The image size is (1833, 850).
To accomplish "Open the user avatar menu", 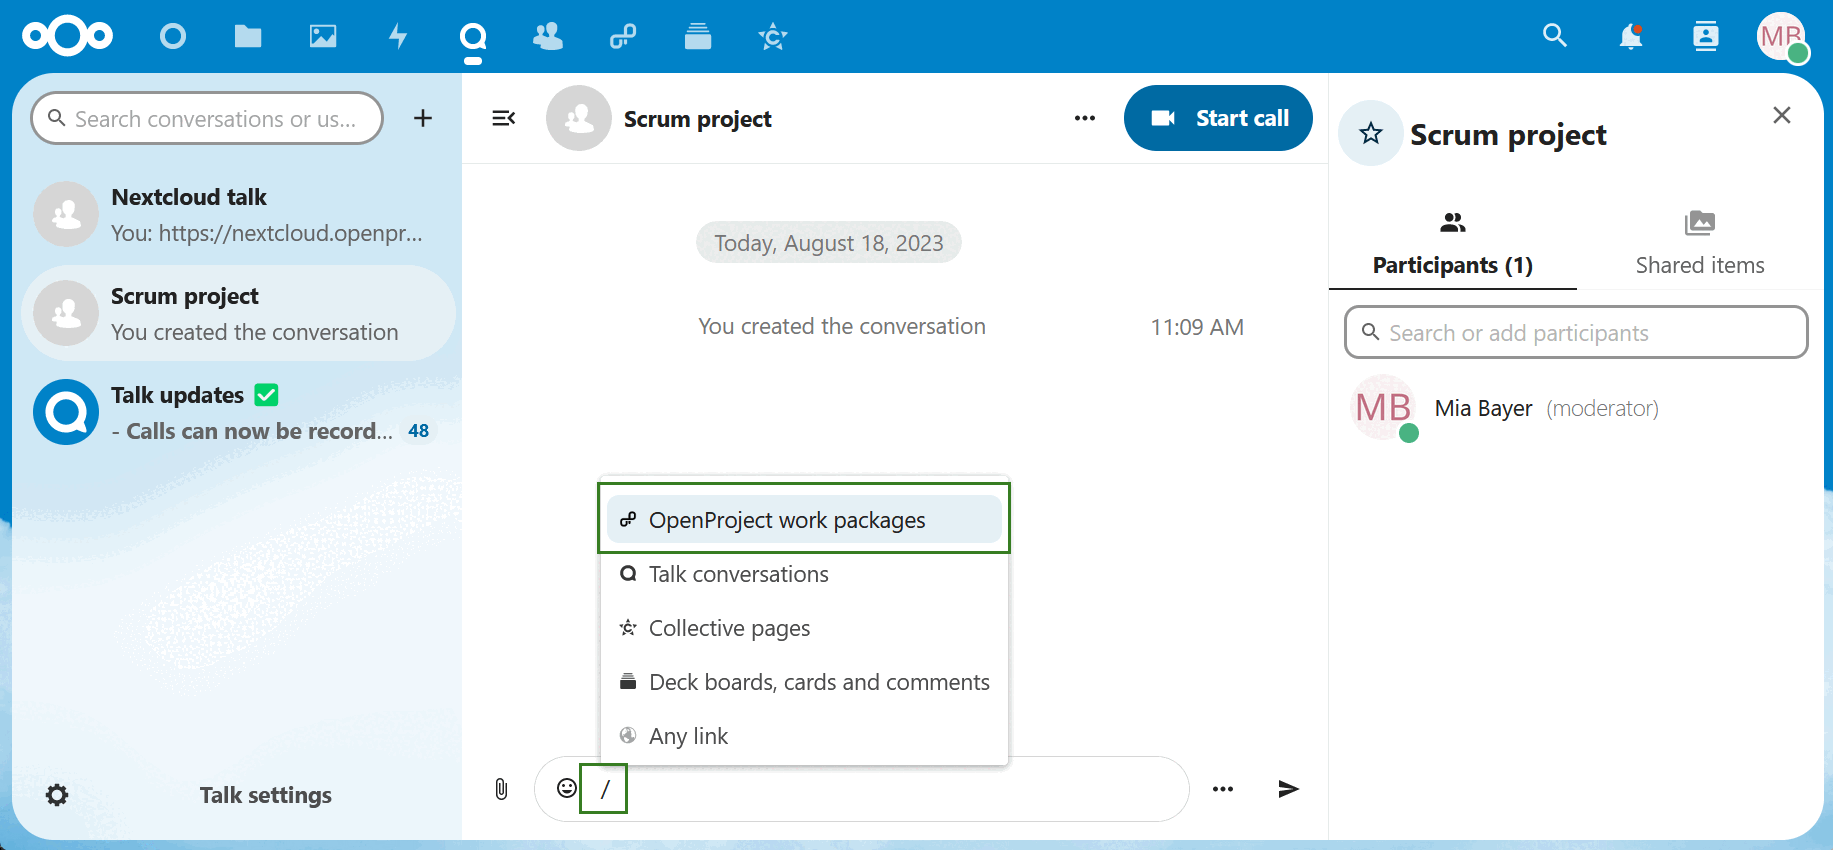I will (x=1782, y=37).
